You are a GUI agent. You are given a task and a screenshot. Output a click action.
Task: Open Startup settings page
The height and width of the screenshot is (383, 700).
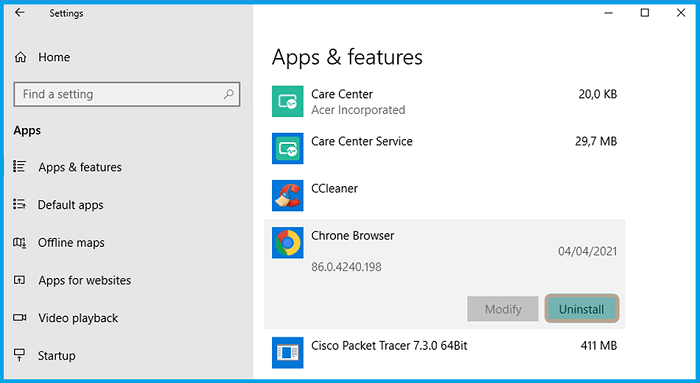click(56, 356)
